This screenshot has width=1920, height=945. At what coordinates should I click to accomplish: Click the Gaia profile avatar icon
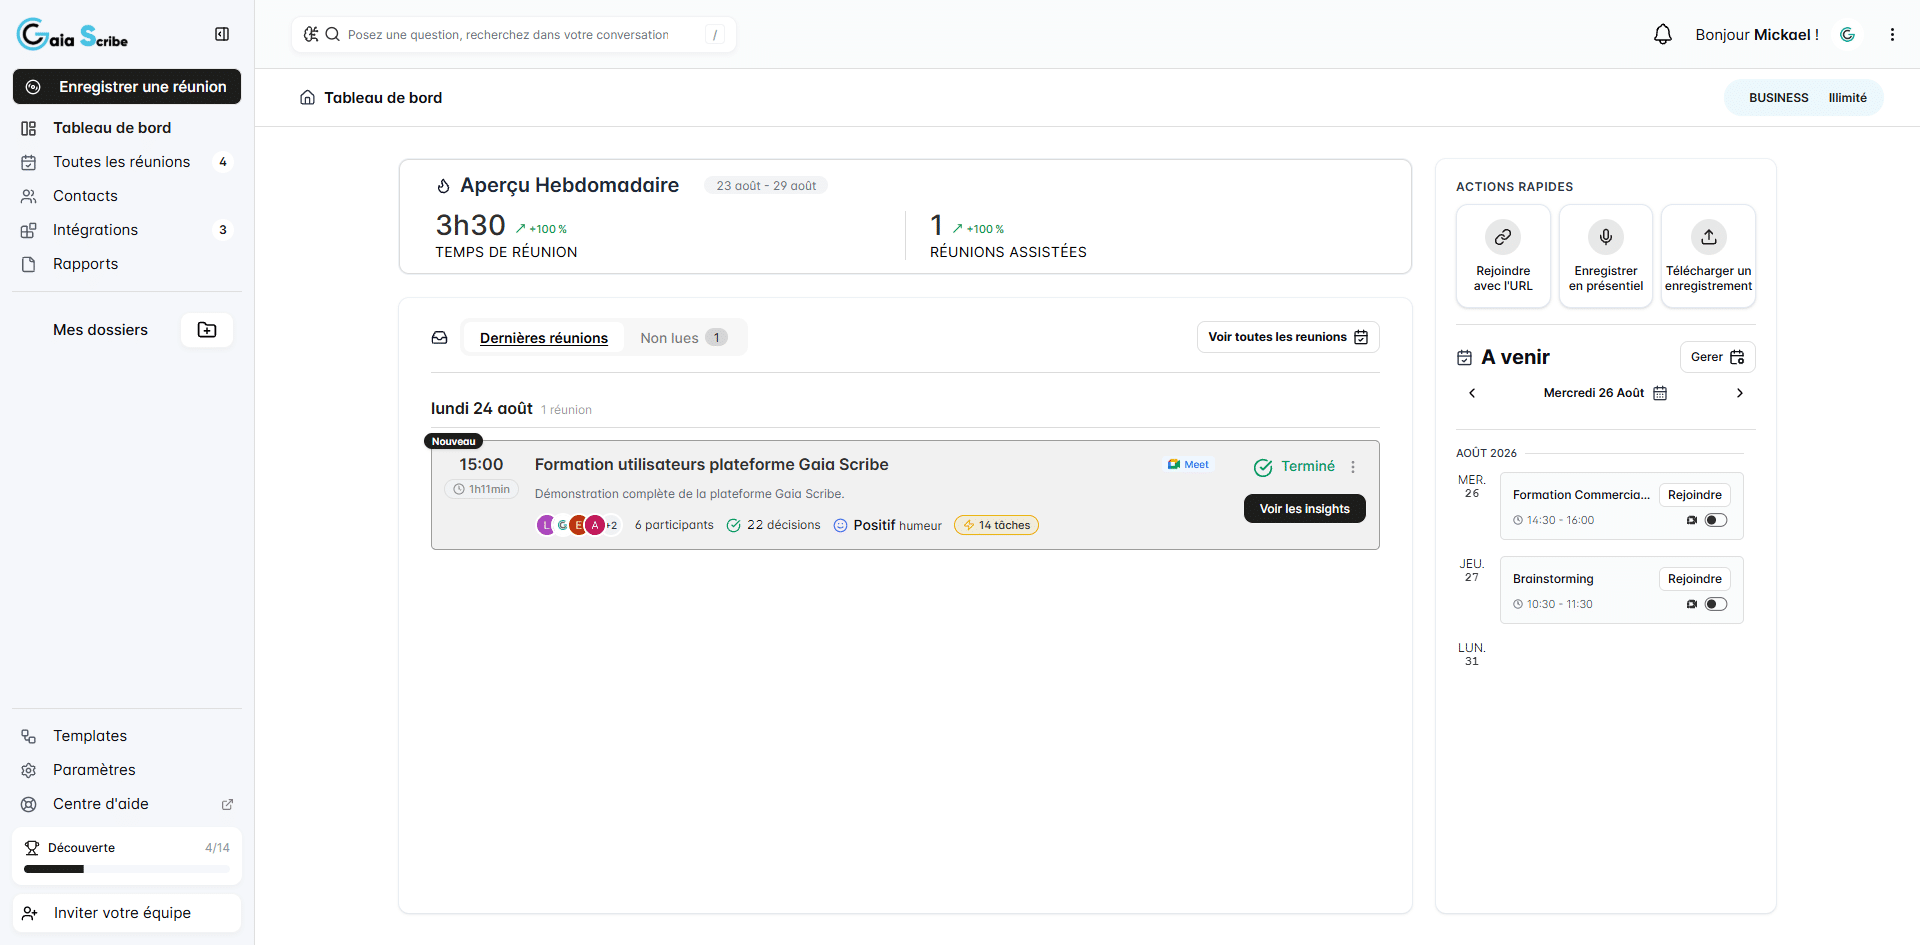1847,34
